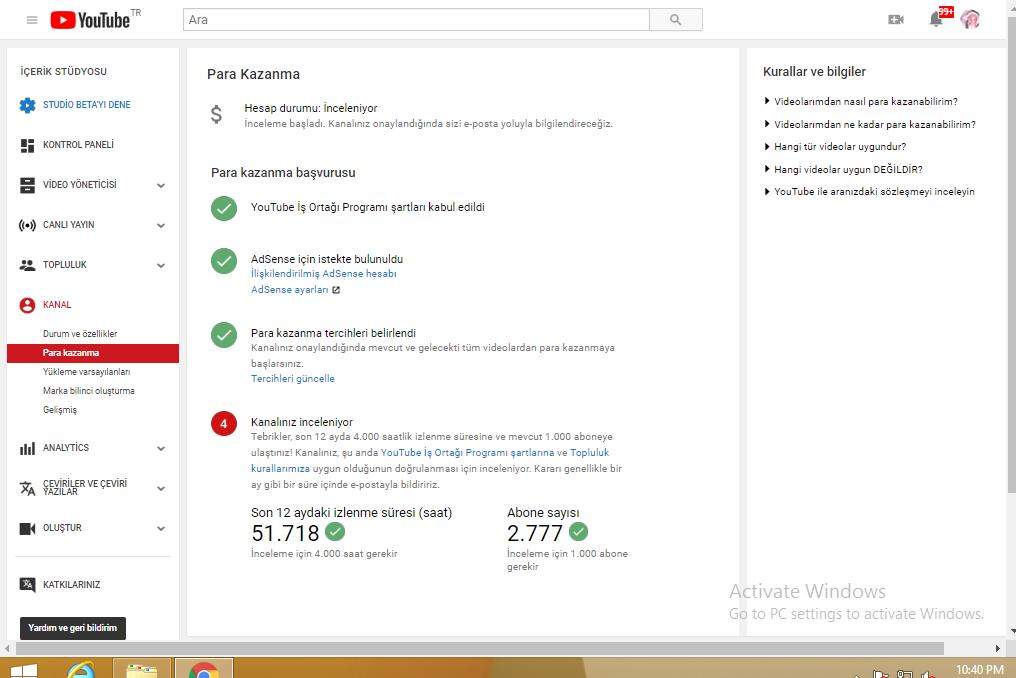
Task: Click the Video Yöneticisi icon
Action: pyautogui.click(x=27, y=185)
